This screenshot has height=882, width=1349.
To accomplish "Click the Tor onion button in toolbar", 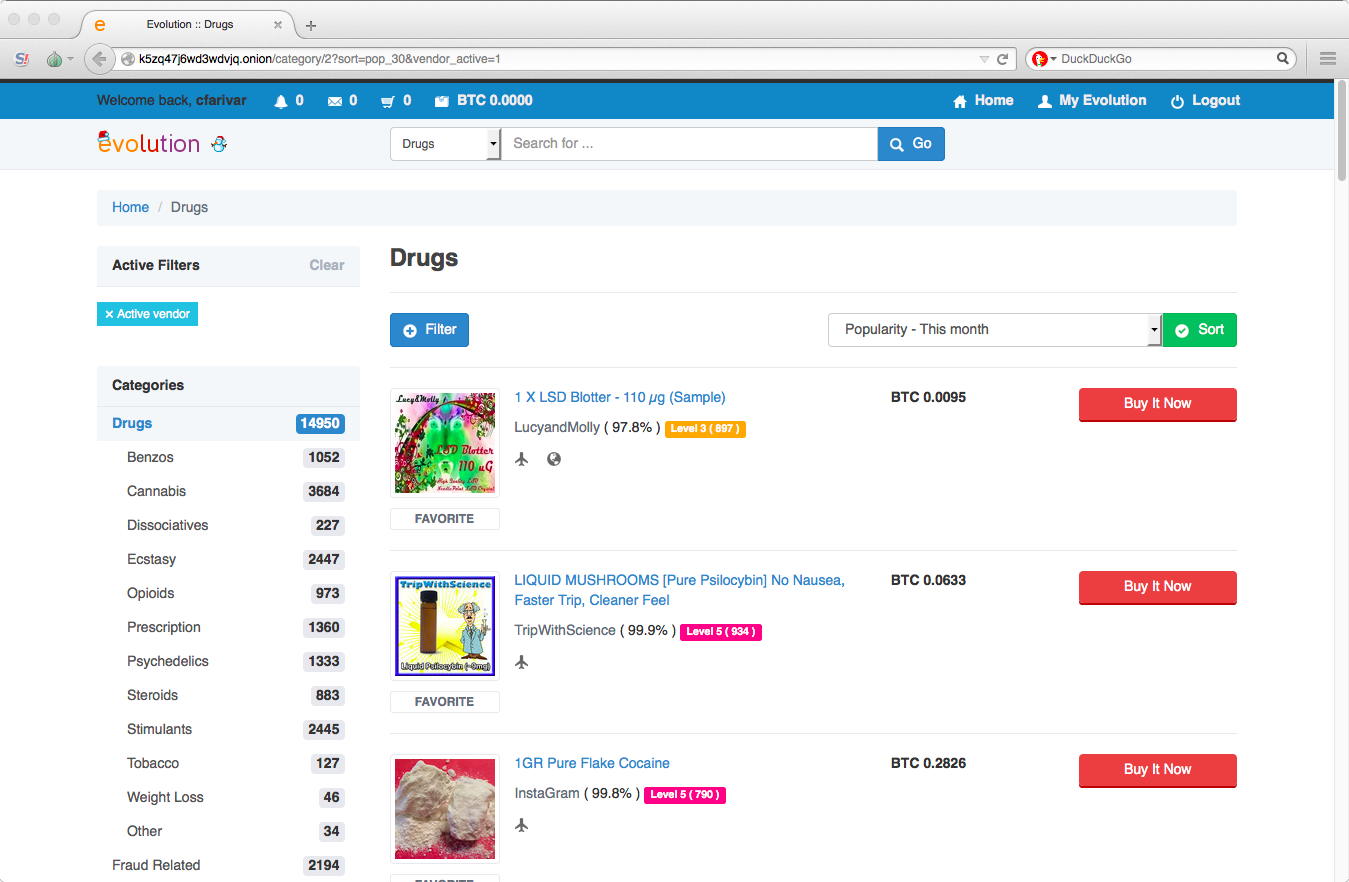I will (x=54, y=59).
